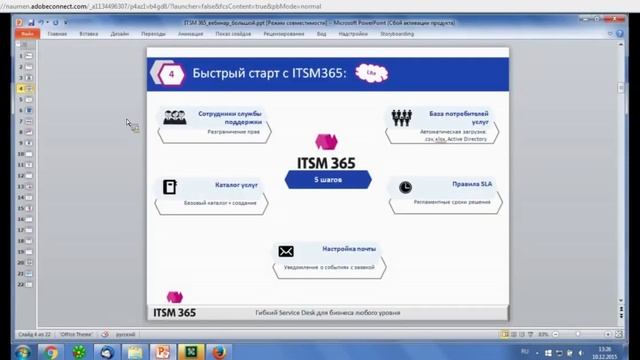Click the zoom slider handle

[x=578, y=334]
